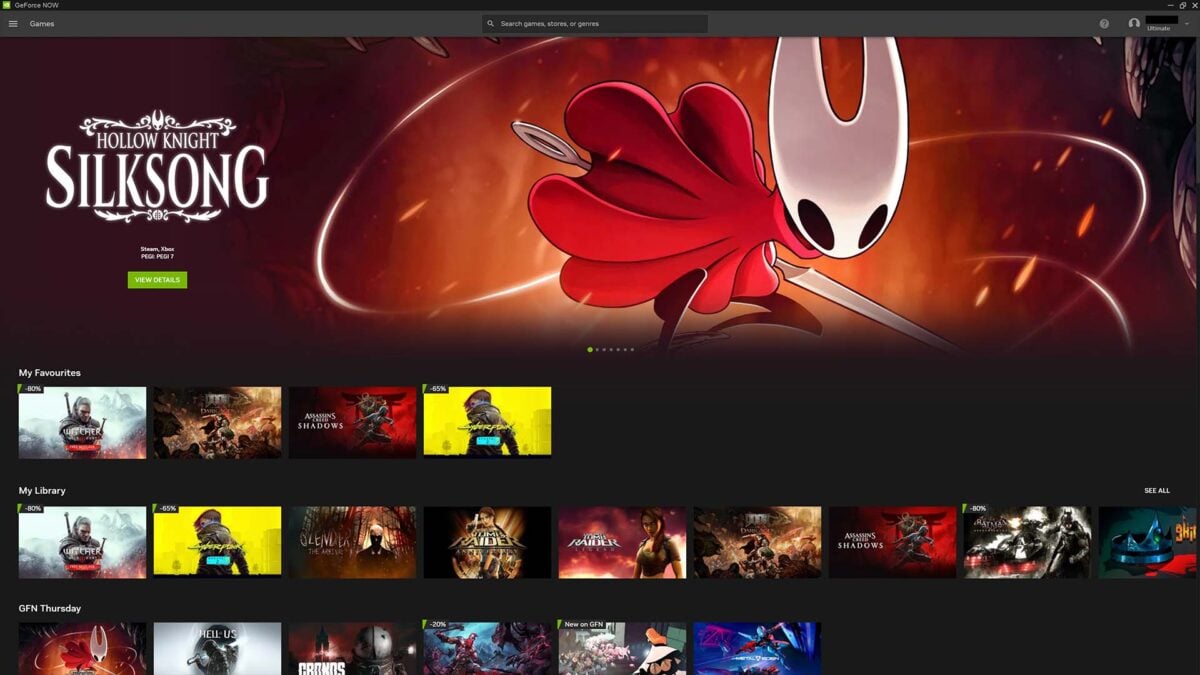This screenshot has height=675, width=1200.
Task: Click the My Library heading
Action: [42, 491]
